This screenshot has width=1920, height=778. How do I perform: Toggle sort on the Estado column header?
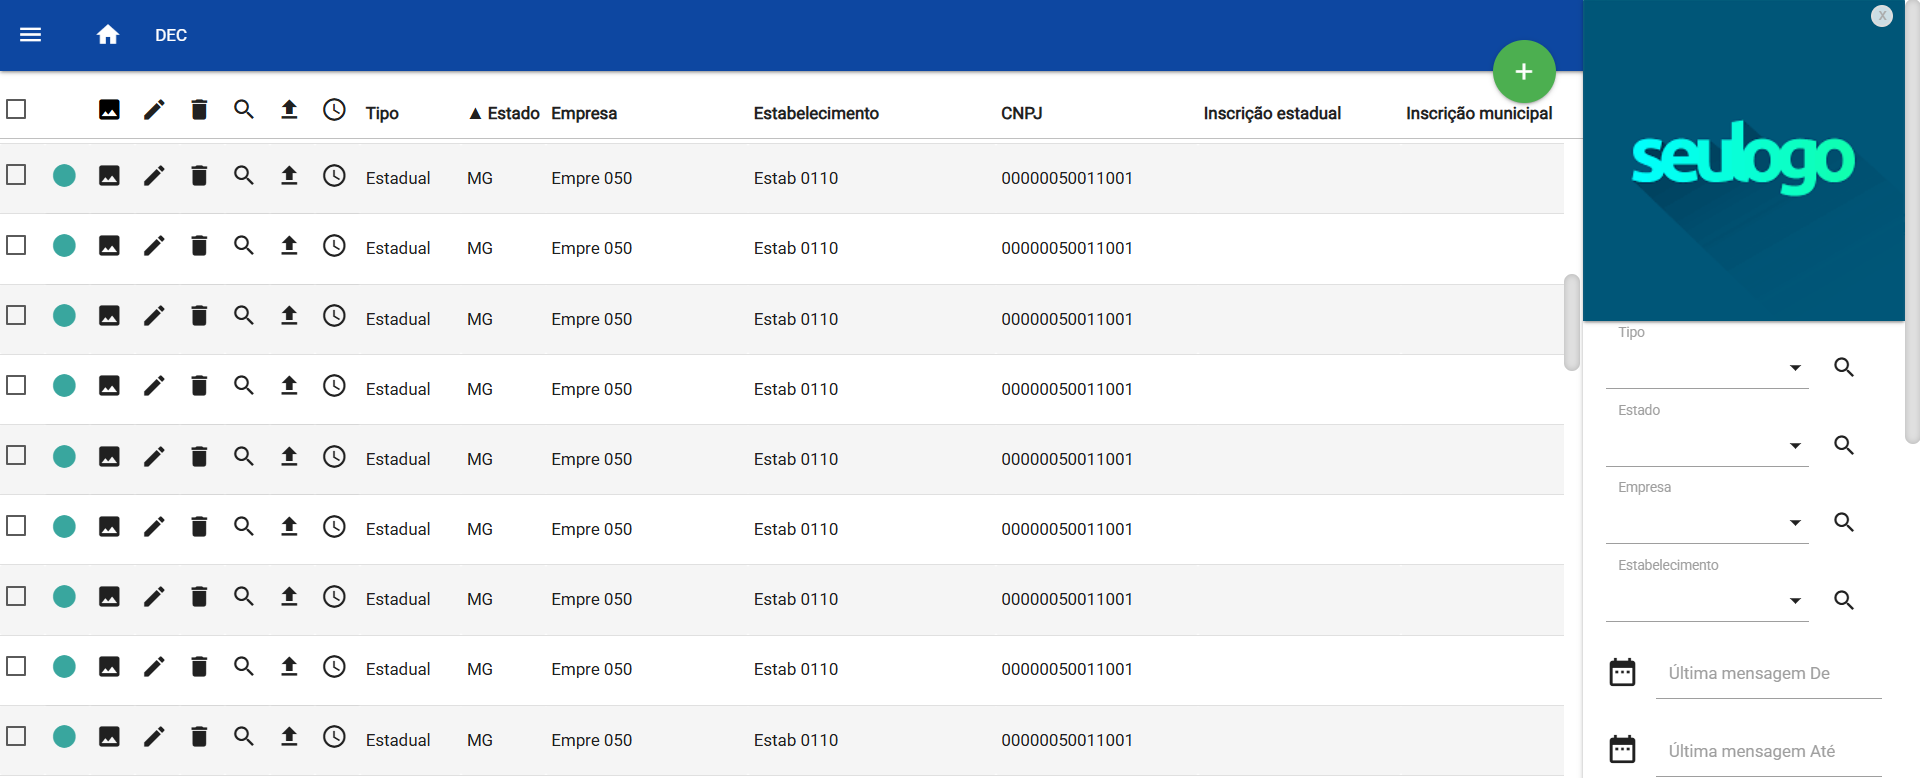[504, 113]
